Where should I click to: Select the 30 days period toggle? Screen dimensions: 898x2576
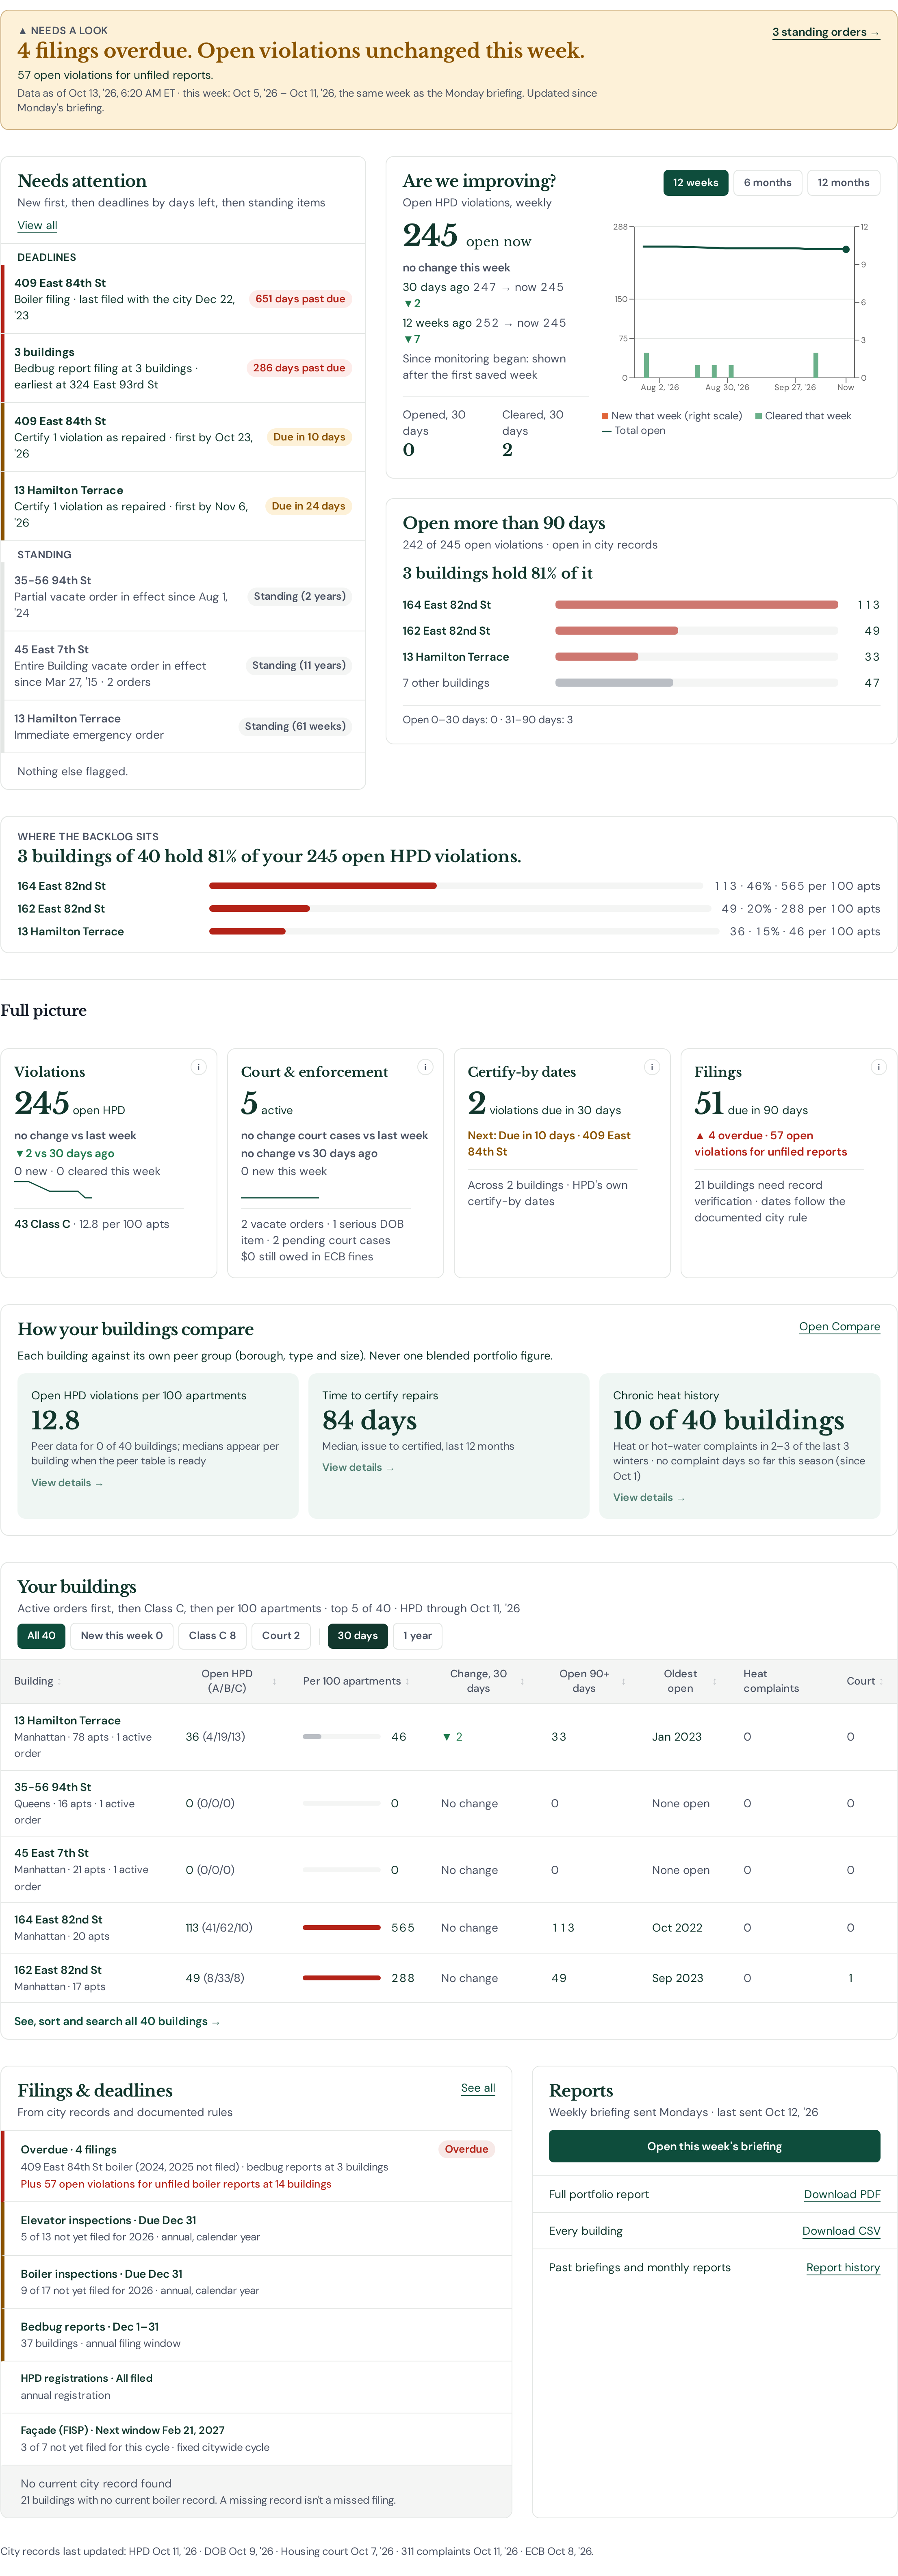coord(357,1636)
